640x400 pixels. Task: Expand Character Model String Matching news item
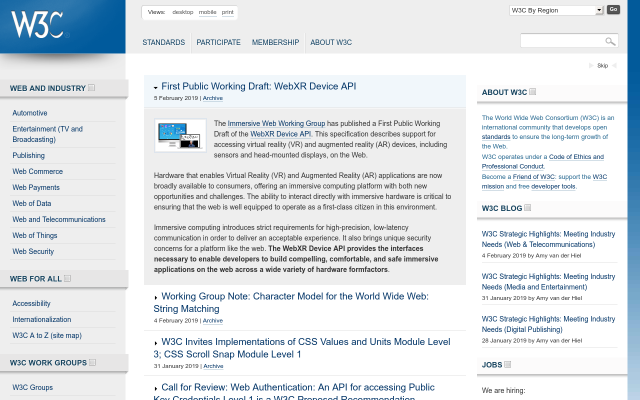156,298
